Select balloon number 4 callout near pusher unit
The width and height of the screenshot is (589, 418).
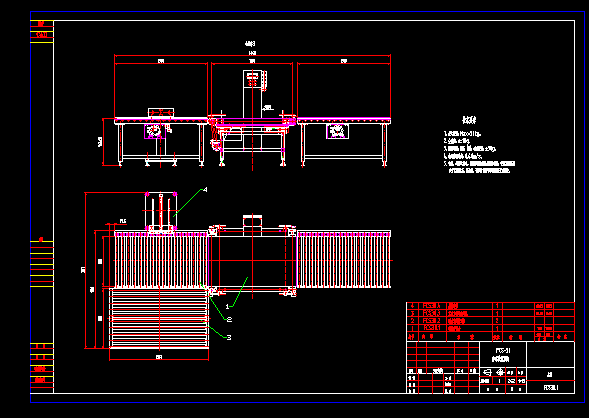pos(205,190)
